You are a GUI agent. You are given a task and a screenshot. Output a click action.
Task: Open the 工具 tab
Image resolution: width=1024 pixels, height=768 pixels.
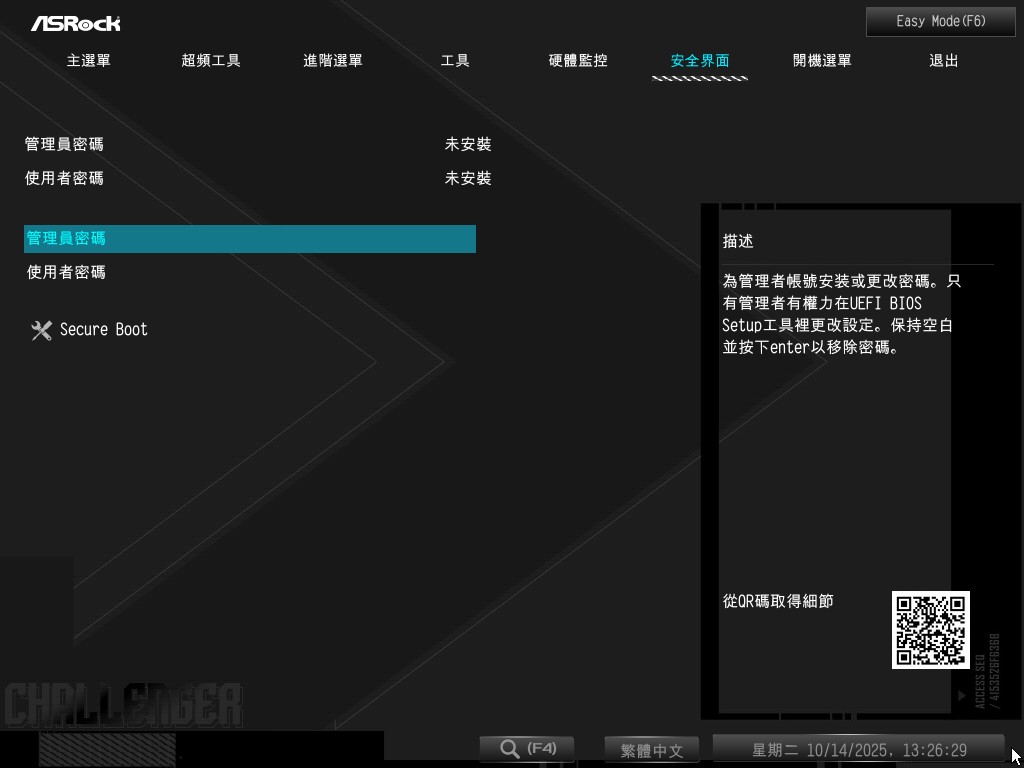(x=455, y=61)
